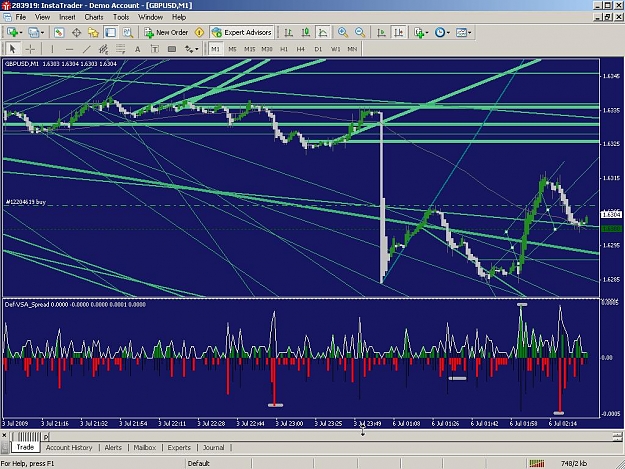Toggle Chart Shift
This screenshot has width=625, height=469.
coord(398,33)
